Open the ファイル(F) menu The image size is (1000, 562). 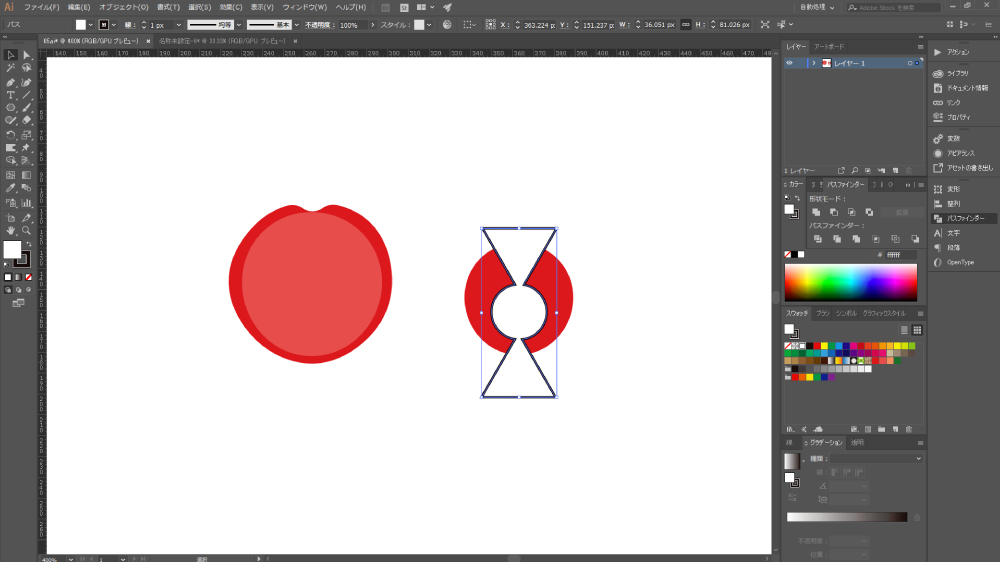tap(41, 7)
